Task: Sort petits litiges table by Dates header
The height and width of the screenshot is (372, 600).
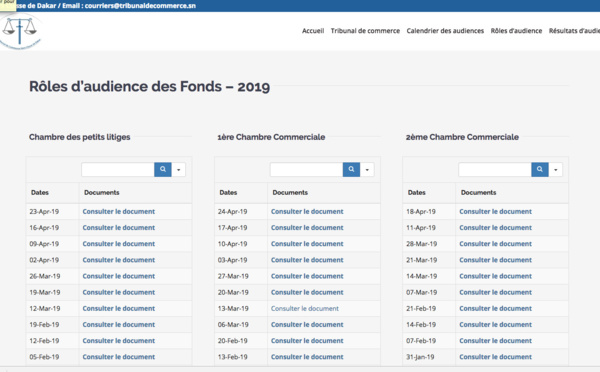Action: [x=40, y=193]
